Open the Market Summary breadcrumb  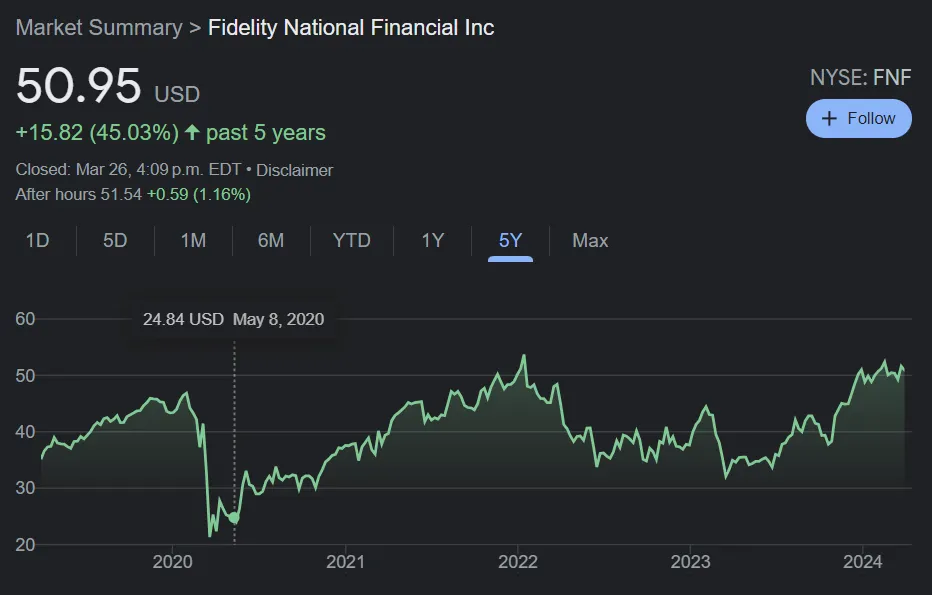(x=97, y=27)
